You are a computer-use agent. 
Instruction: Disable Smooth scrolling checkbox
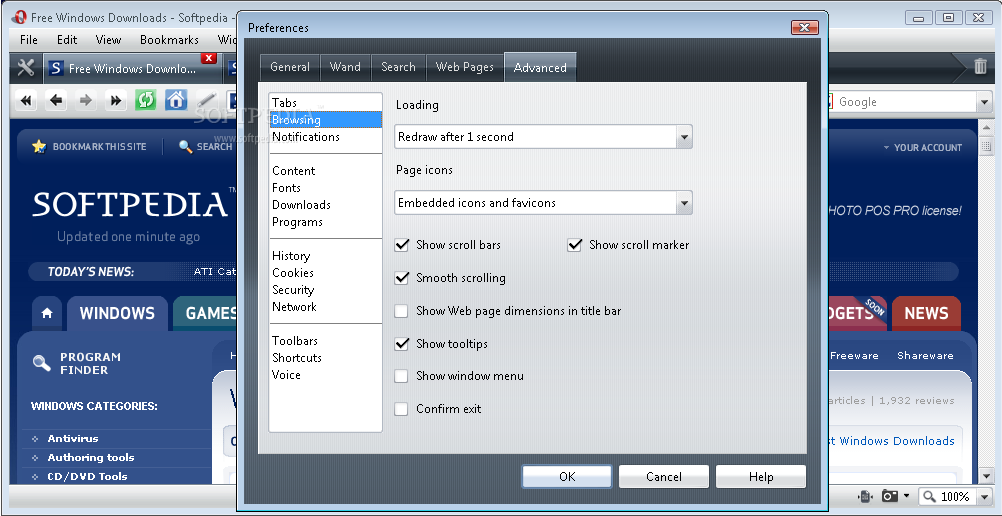pos(401,278)
